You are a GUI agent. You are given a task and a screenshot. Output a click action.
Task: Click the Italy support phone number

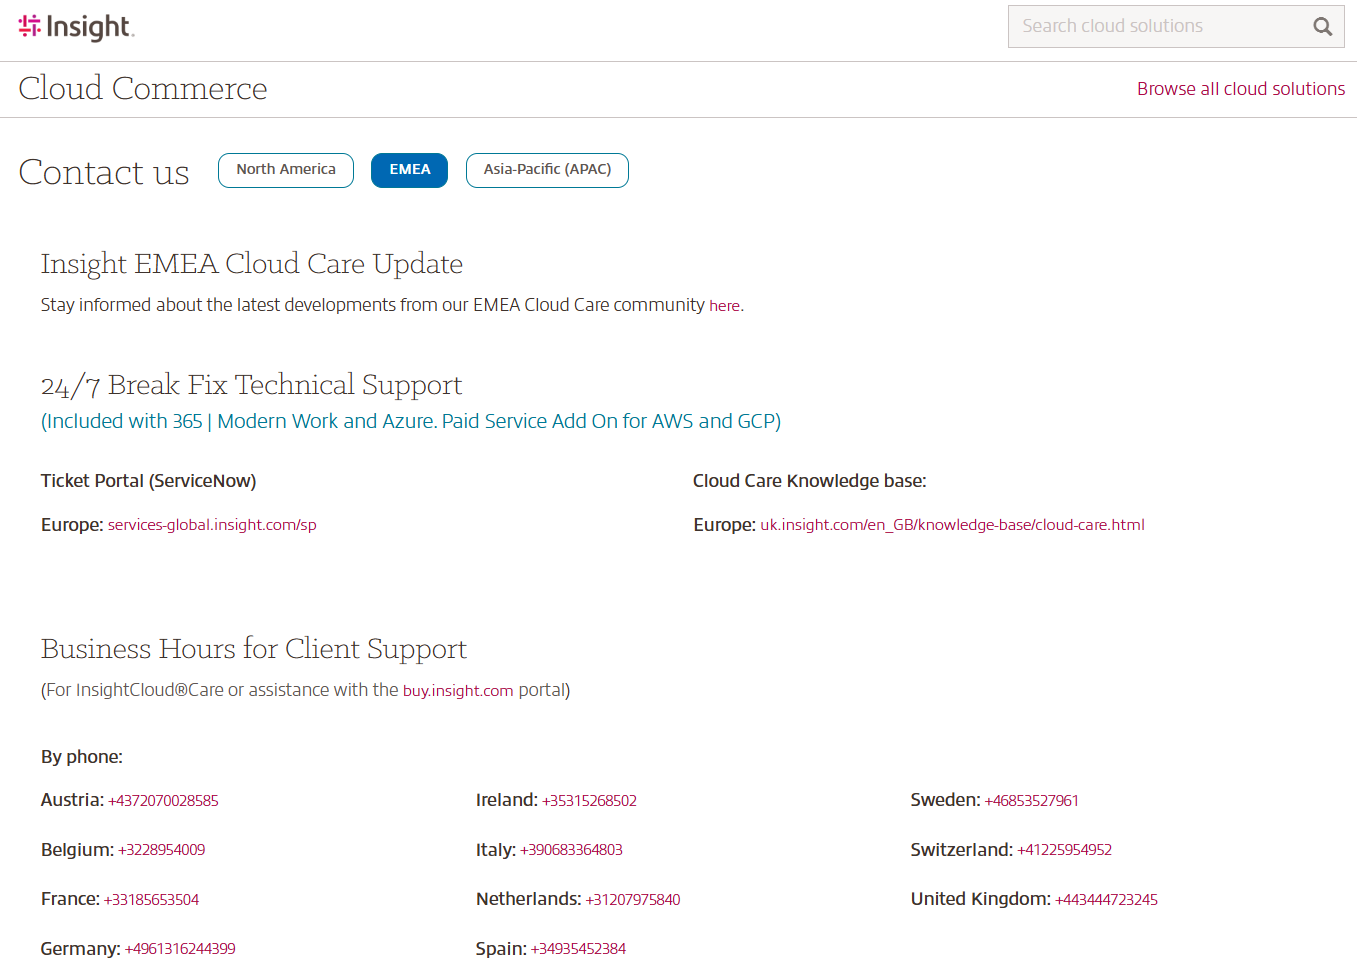click(572, 849)
